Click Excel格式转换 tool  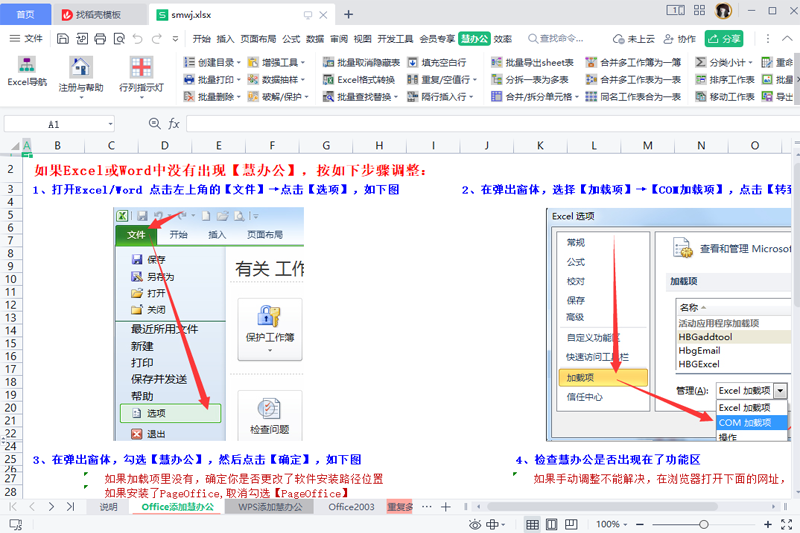(359, 80)
